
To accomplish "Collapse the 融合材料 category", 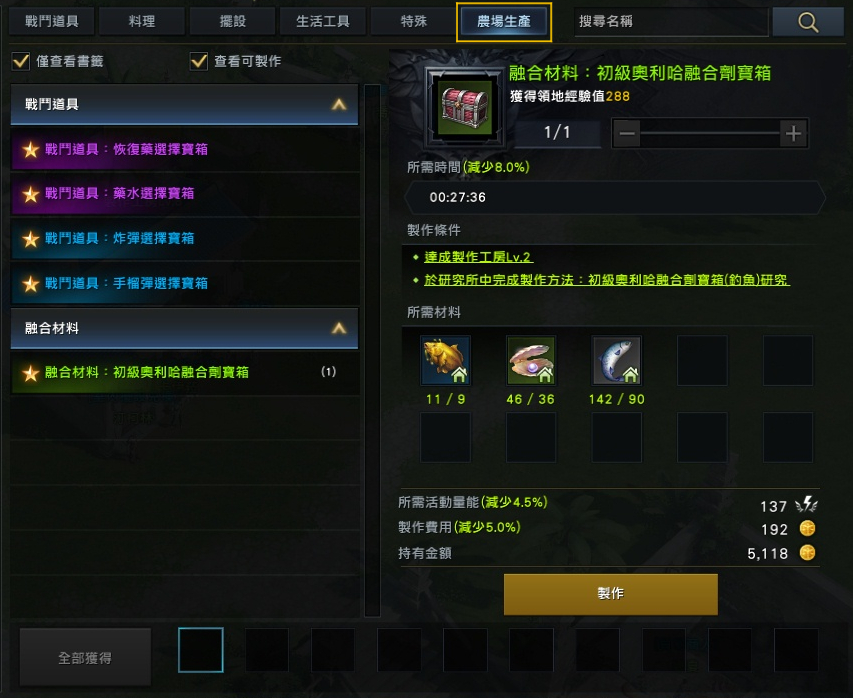I will [x=339, y=328].
